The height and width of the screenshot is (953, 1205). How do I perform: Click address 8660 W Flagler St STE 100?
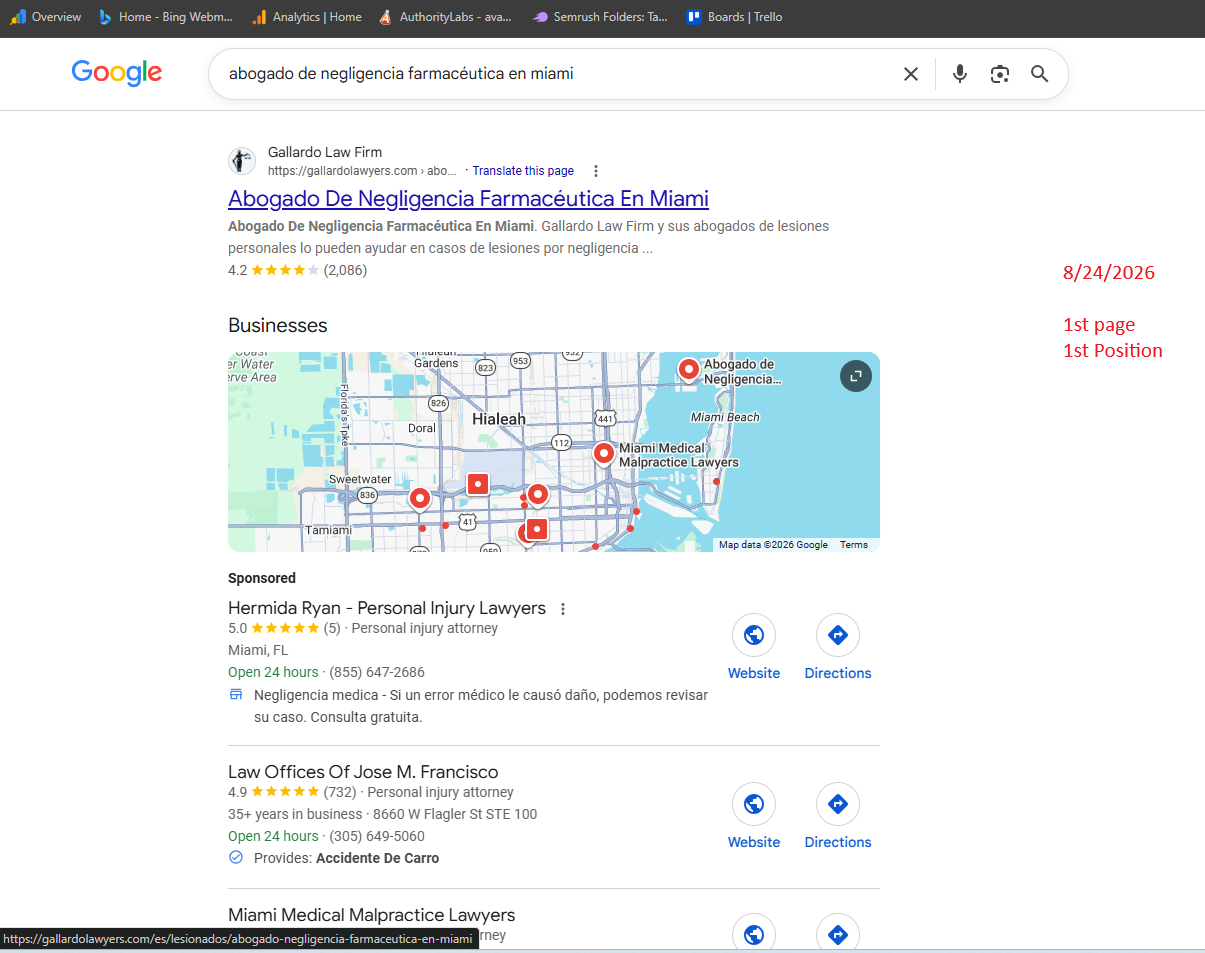click(455, 814)
